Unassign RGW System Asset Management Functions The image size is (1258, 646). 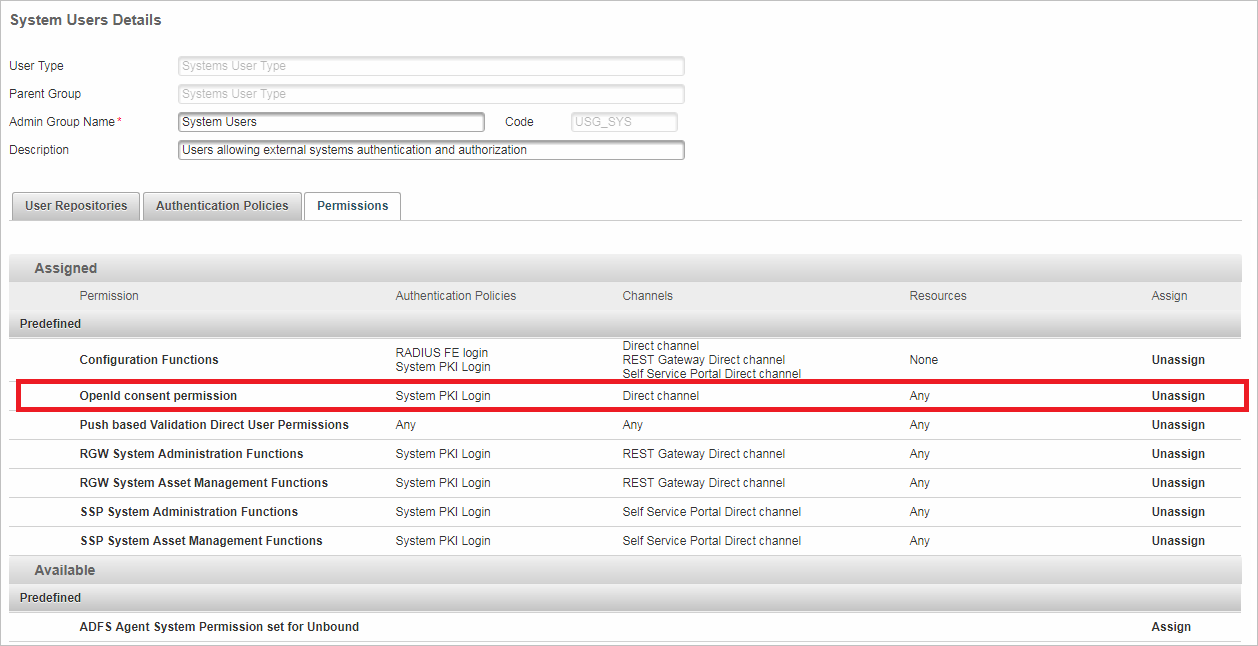coord(1177,483)
